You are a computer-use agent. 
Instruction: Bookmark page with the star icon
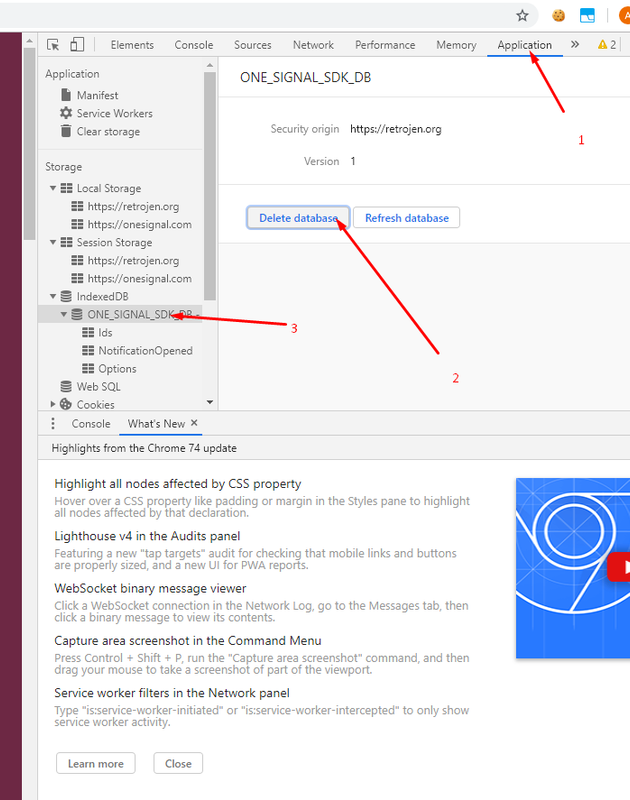click(x=522, y=15)
